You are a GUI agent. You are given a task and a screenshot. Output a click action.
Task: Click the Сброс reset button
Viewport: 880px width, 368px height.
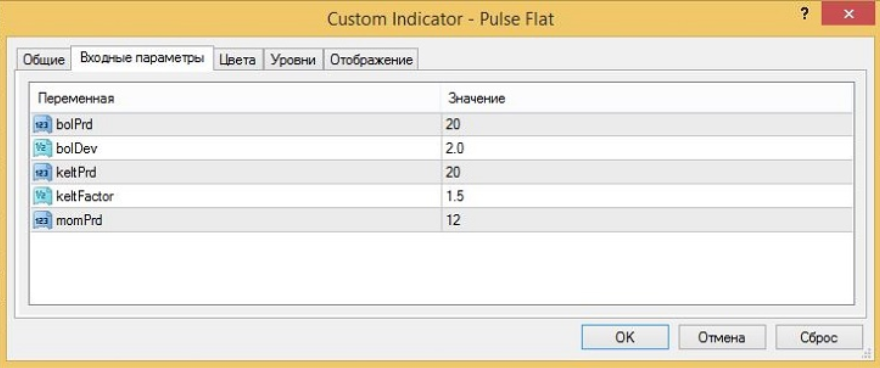coord(819,338)
